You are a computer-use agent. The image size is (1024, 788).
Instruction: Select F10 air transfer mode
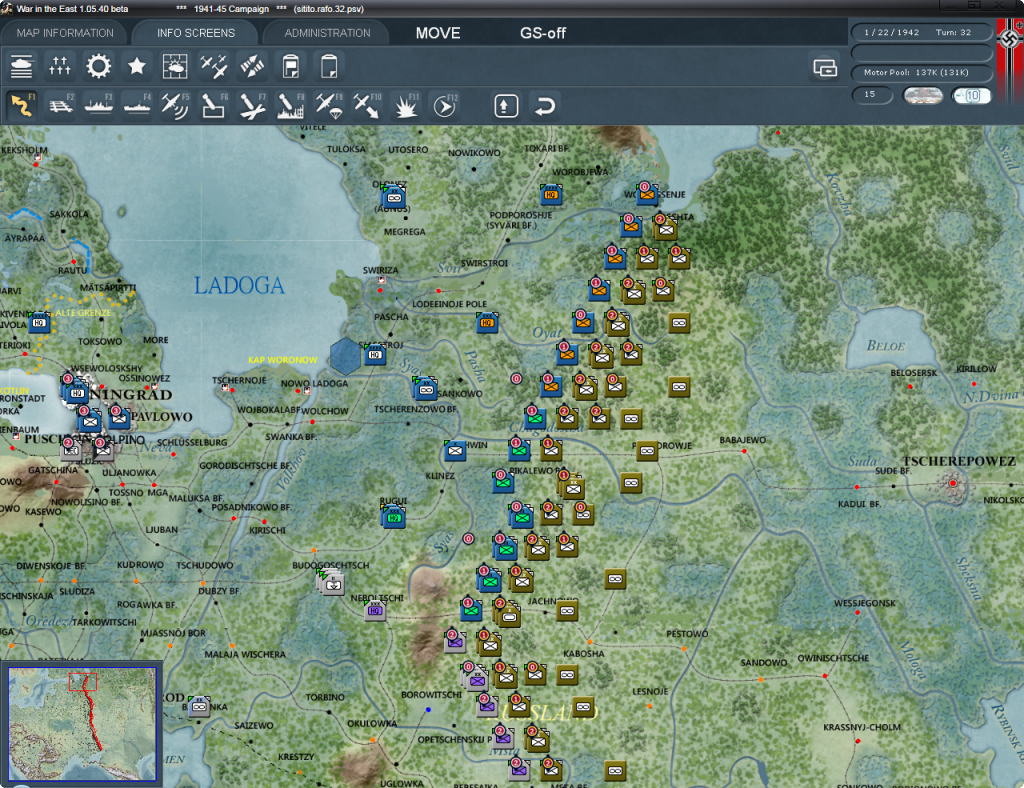tap(367, 106)
